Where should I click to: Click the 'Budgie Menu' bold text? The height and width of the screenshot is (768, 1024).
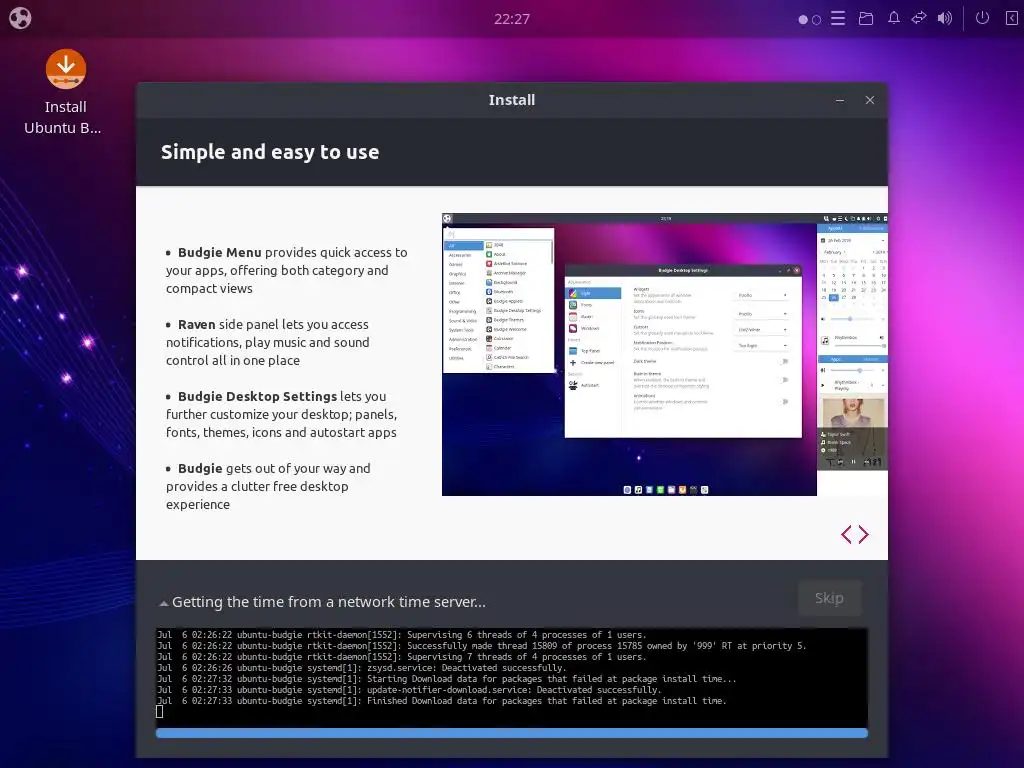click(x=219, y=252)
